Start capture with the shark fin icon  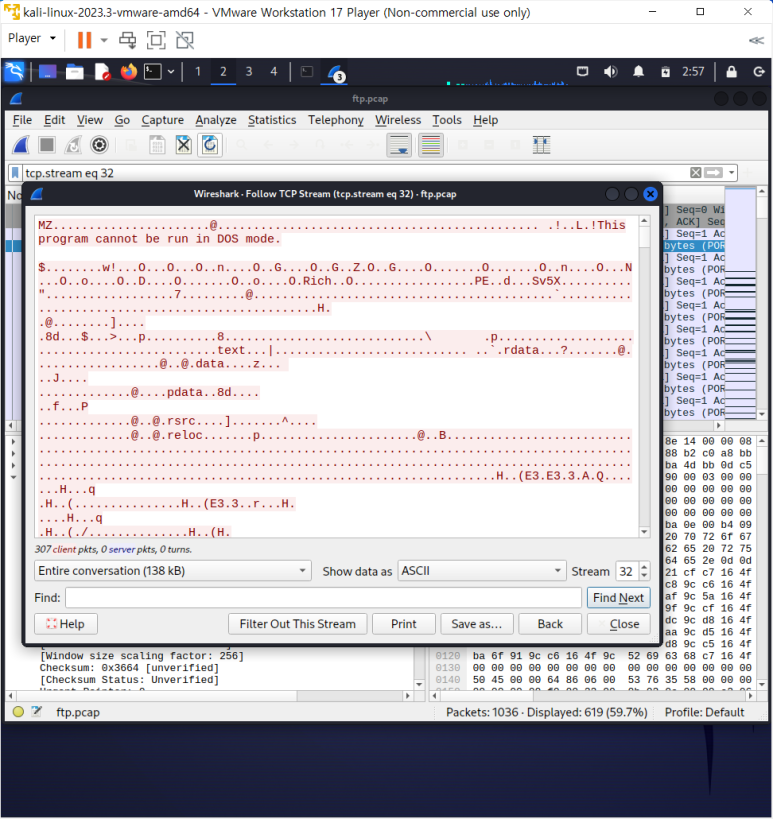click(x=21, y=145)
